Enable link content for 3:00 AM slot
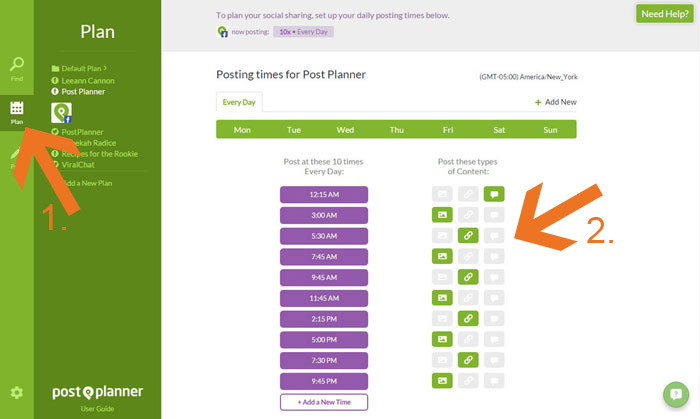This screenshot has height=419, width=700. pos(468,215)
